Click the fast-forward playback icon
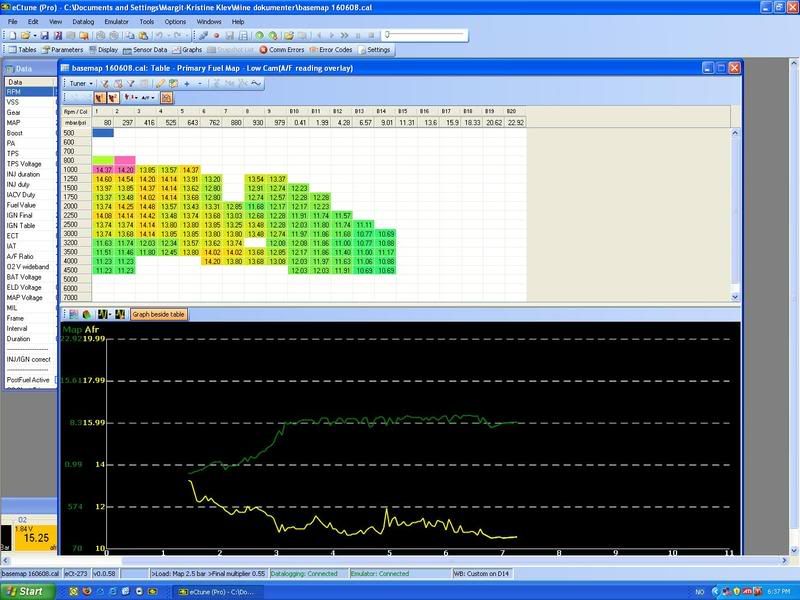 click(x=344, y=36)
